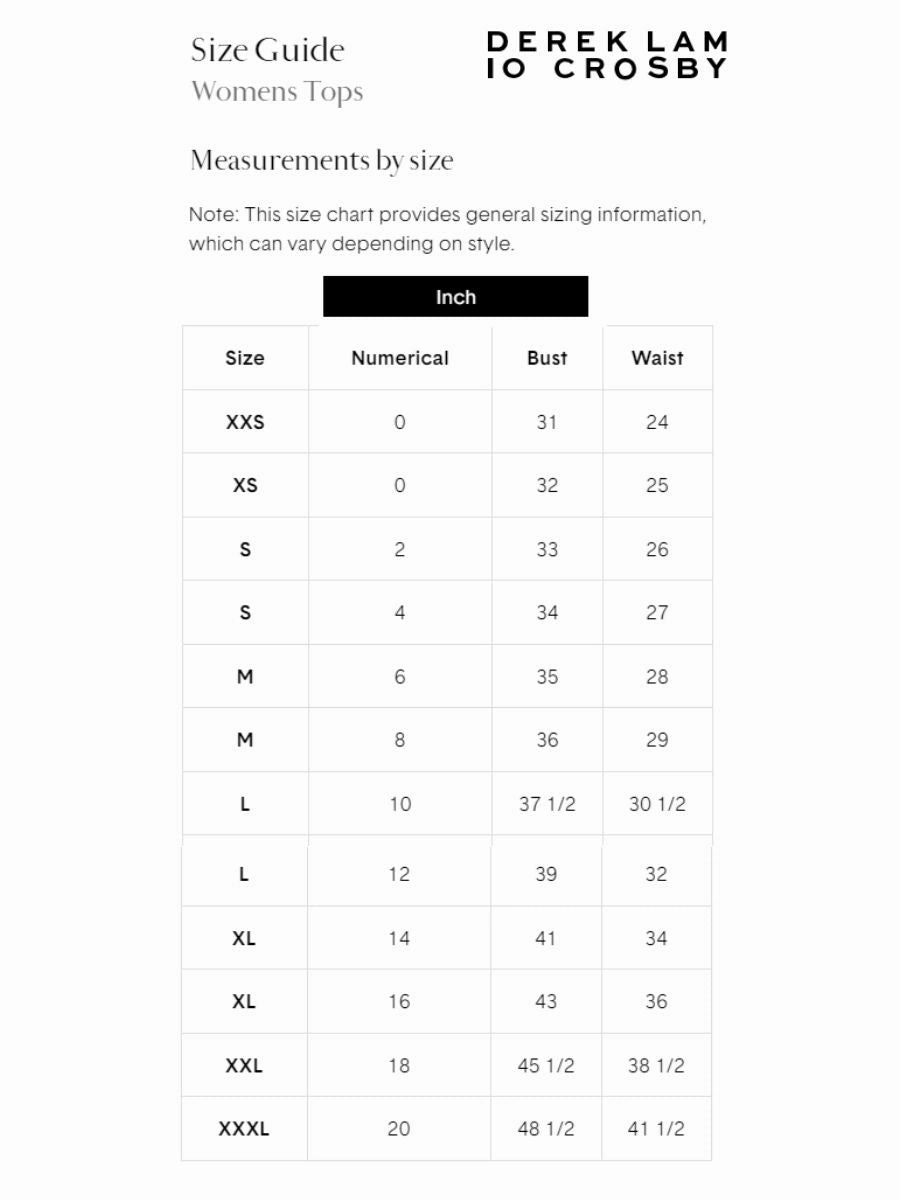Select bust value 37 1/2 cell

pos(547,804)
